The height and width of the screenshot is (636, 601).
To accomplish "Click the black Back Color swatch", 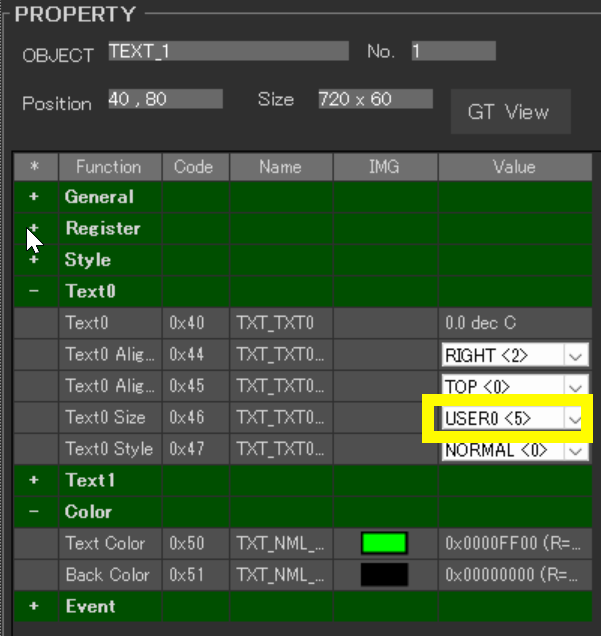I will coord(385,575).
